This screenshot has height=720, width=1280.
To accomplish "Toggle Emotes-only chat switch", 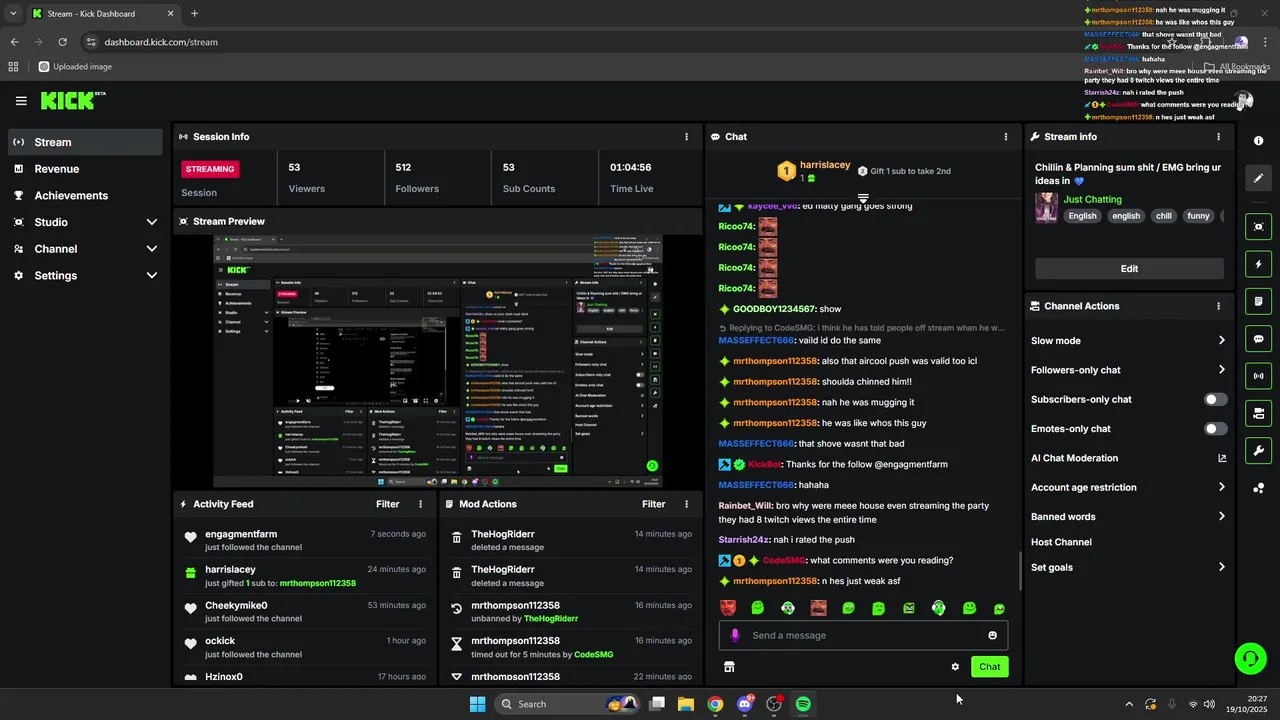I will coord(1215,429).
